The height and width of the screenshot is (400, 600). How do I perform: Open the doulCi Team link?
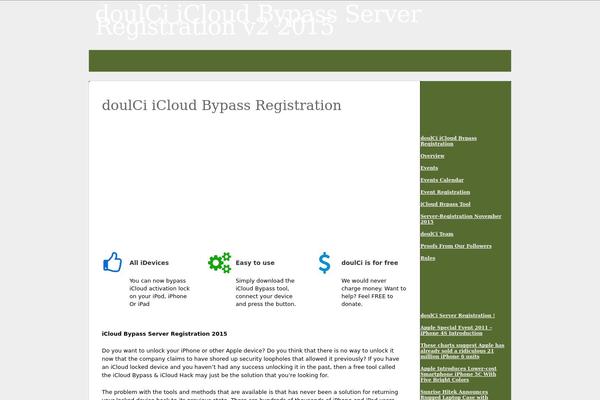437,234
